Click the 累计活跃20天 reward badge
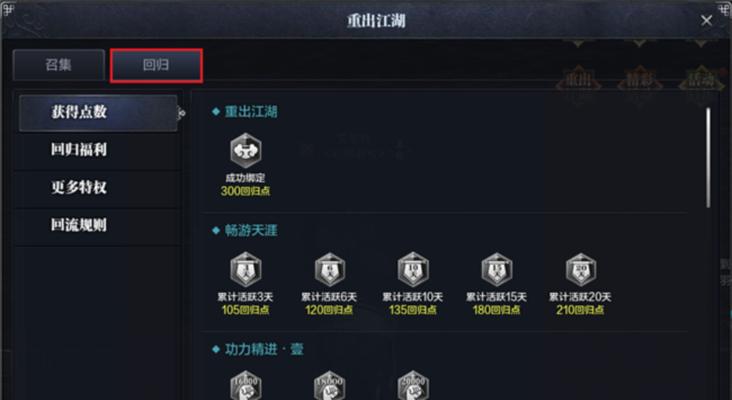This screenshot has height=400, width=732. click(x=580, y=269)
